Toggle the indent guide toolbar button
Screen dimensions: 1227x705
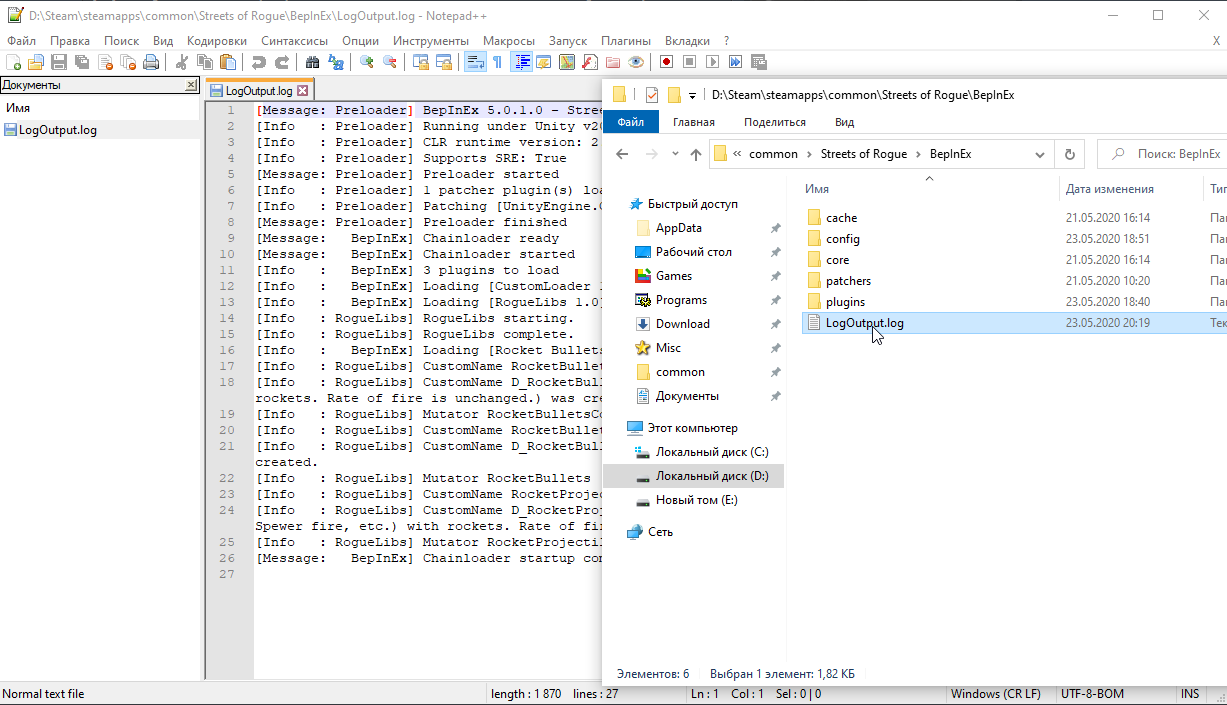tap(522, 62)
